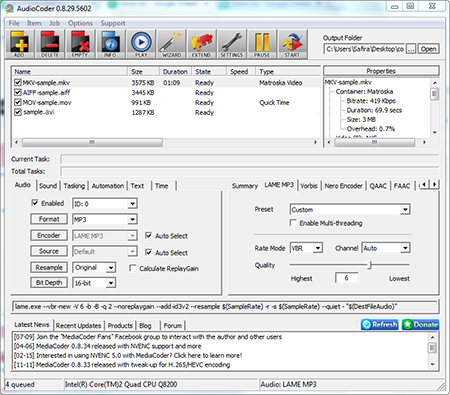Click the EMPTY list toolbar icon
Image resolution: width=450 pixels, height=395 pixels.
[80, 44]
